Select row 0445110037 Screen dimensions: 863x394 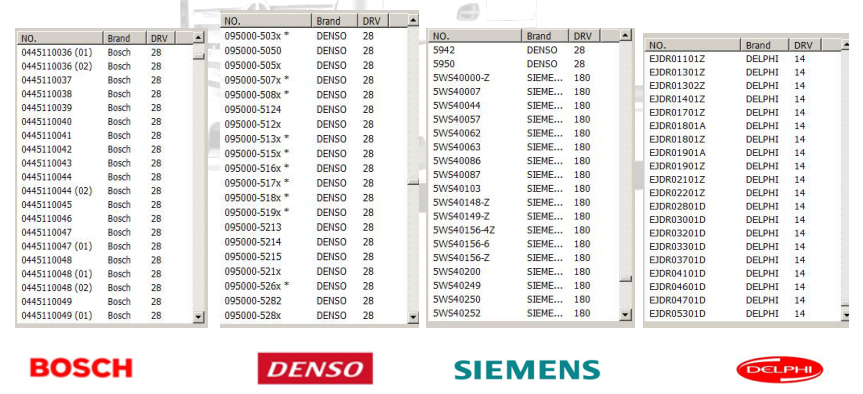tap(105, 80)
